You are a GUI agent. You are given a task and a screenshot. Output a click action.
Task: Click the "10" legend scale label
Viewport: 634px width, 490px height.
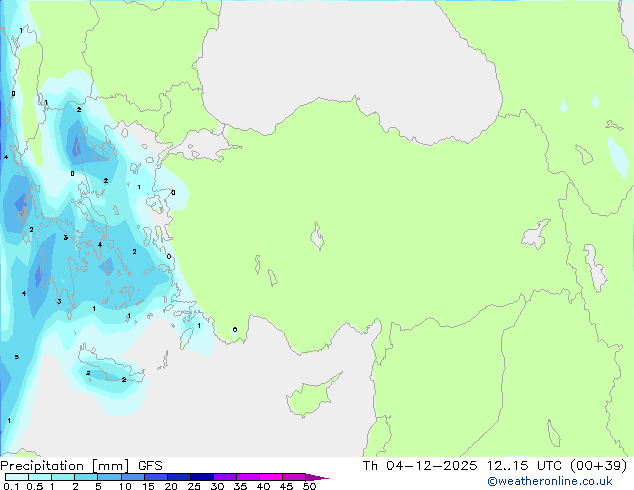[125, 486]
